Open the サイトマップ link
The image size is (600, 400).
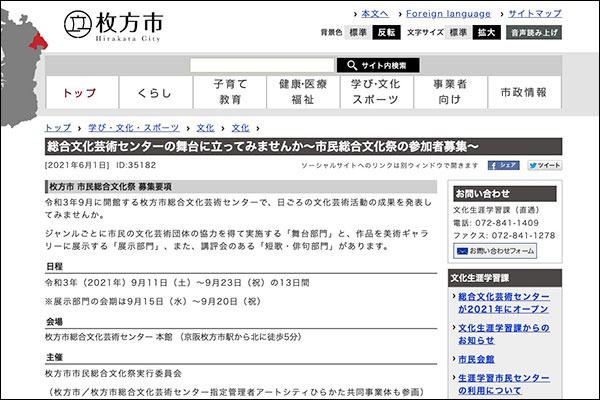535,13
